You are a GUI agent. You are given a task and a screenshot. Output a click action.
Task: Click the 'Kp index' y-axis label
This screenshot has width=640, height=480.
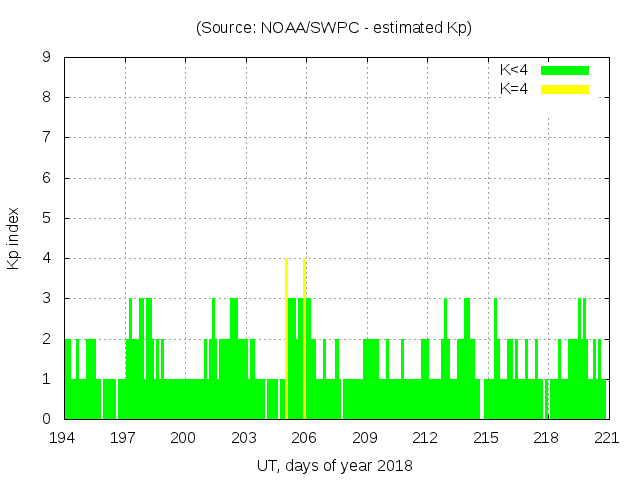tap(14, 238)
